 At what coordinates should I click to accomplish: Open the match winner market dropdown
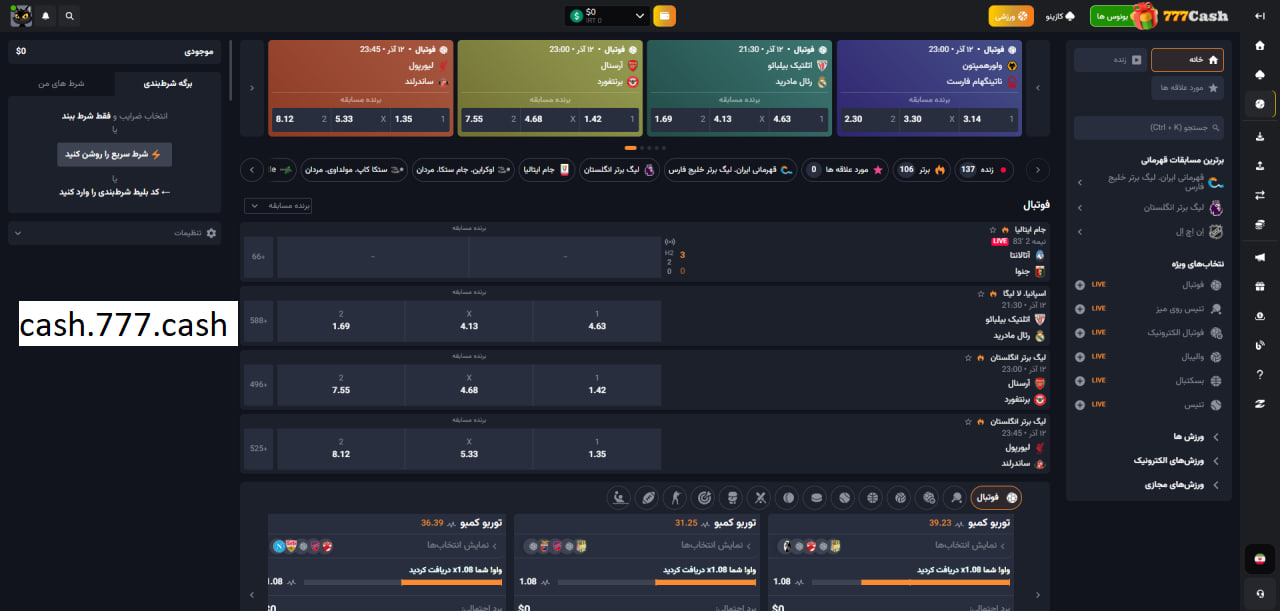[x=278, y=205]
